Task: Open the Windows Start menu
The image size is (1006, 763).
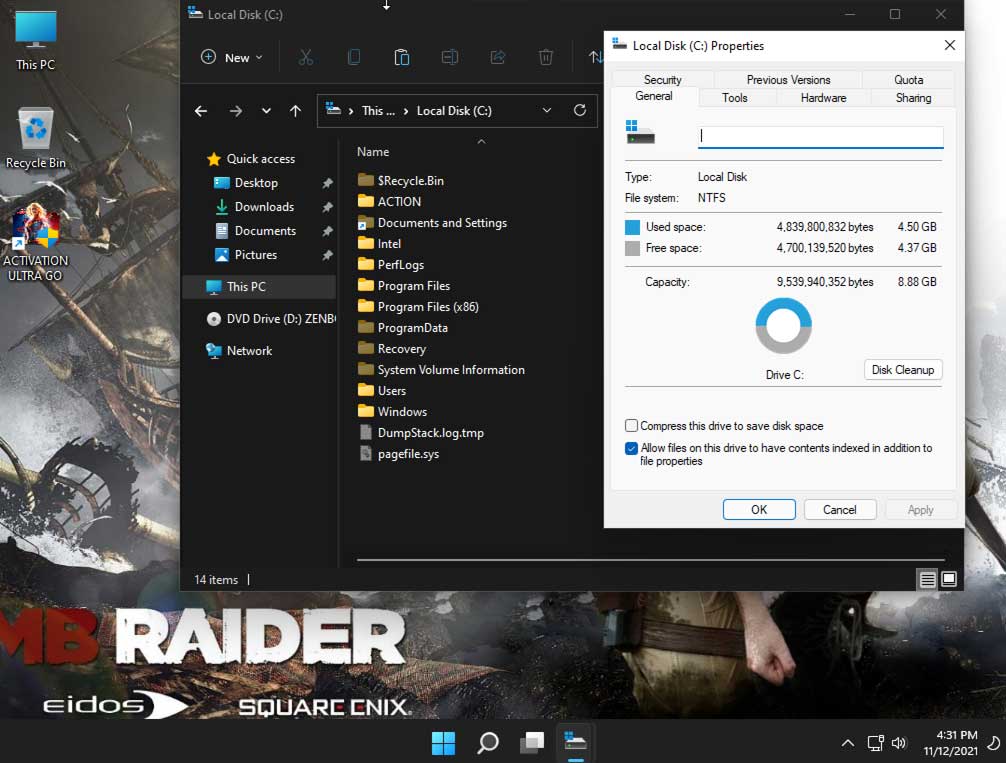Action: pyautogui.click(x=443, y=743)
